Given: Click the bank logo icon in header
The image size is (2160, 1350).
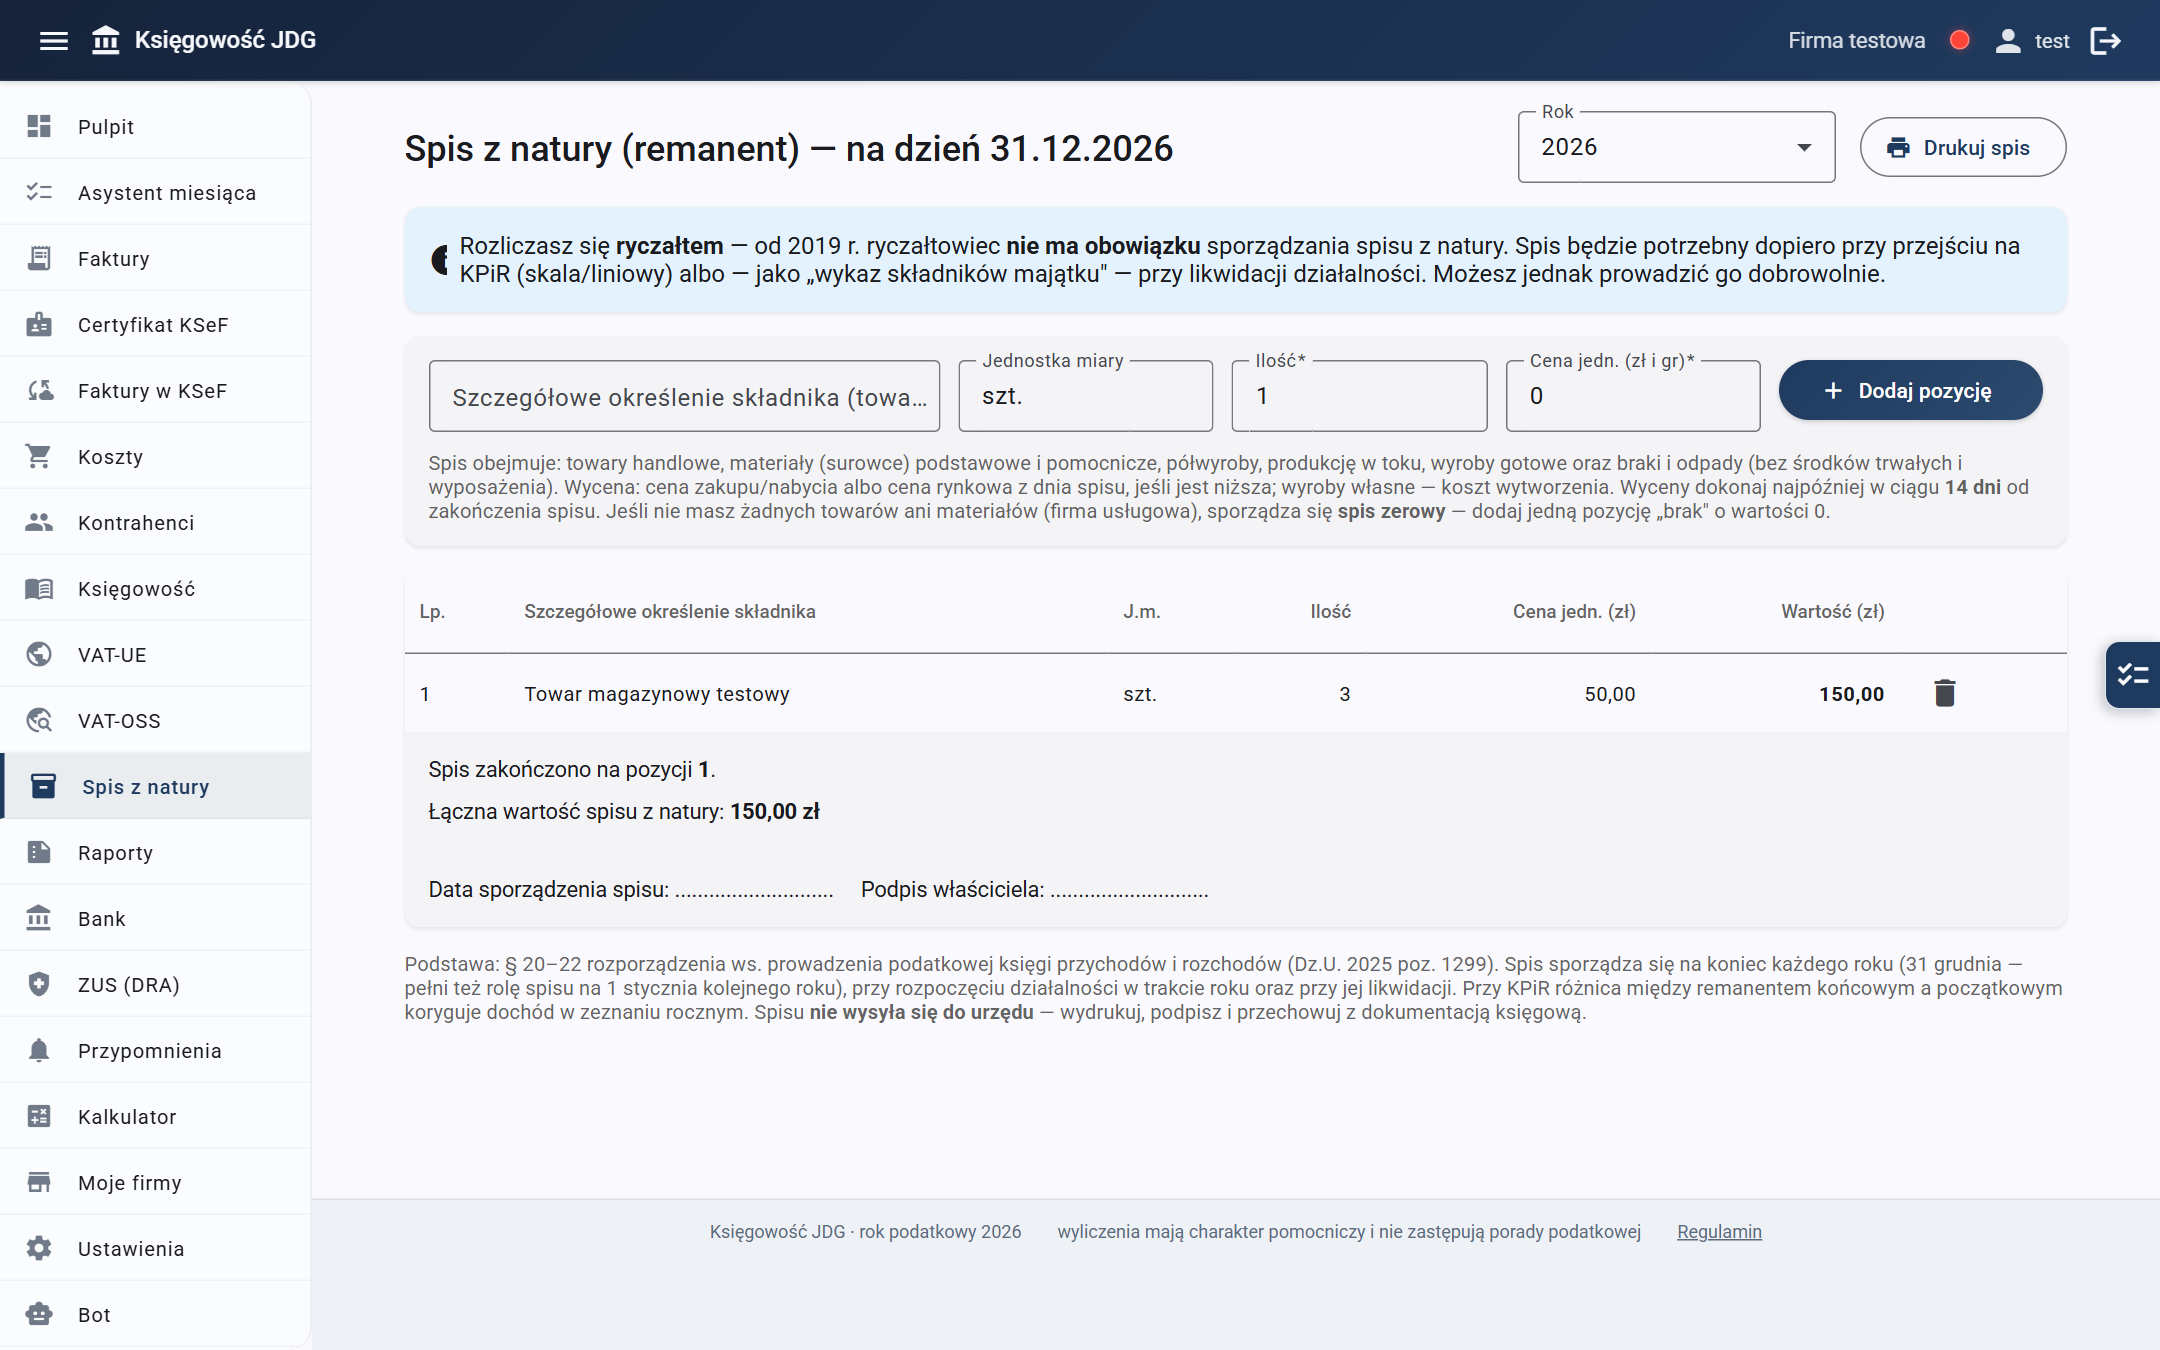Looking at the screenshot, I should point(106,40).
